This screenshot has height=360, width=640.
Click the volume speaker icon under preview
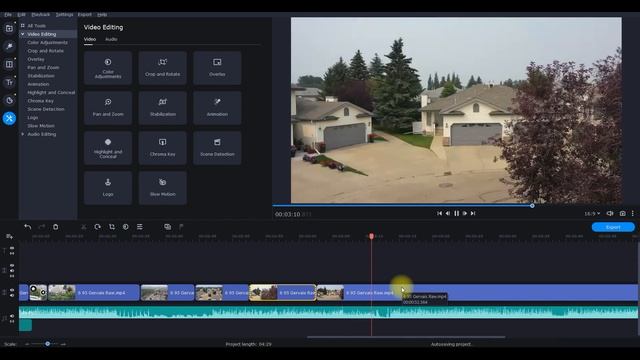click(x=610, y=213)
